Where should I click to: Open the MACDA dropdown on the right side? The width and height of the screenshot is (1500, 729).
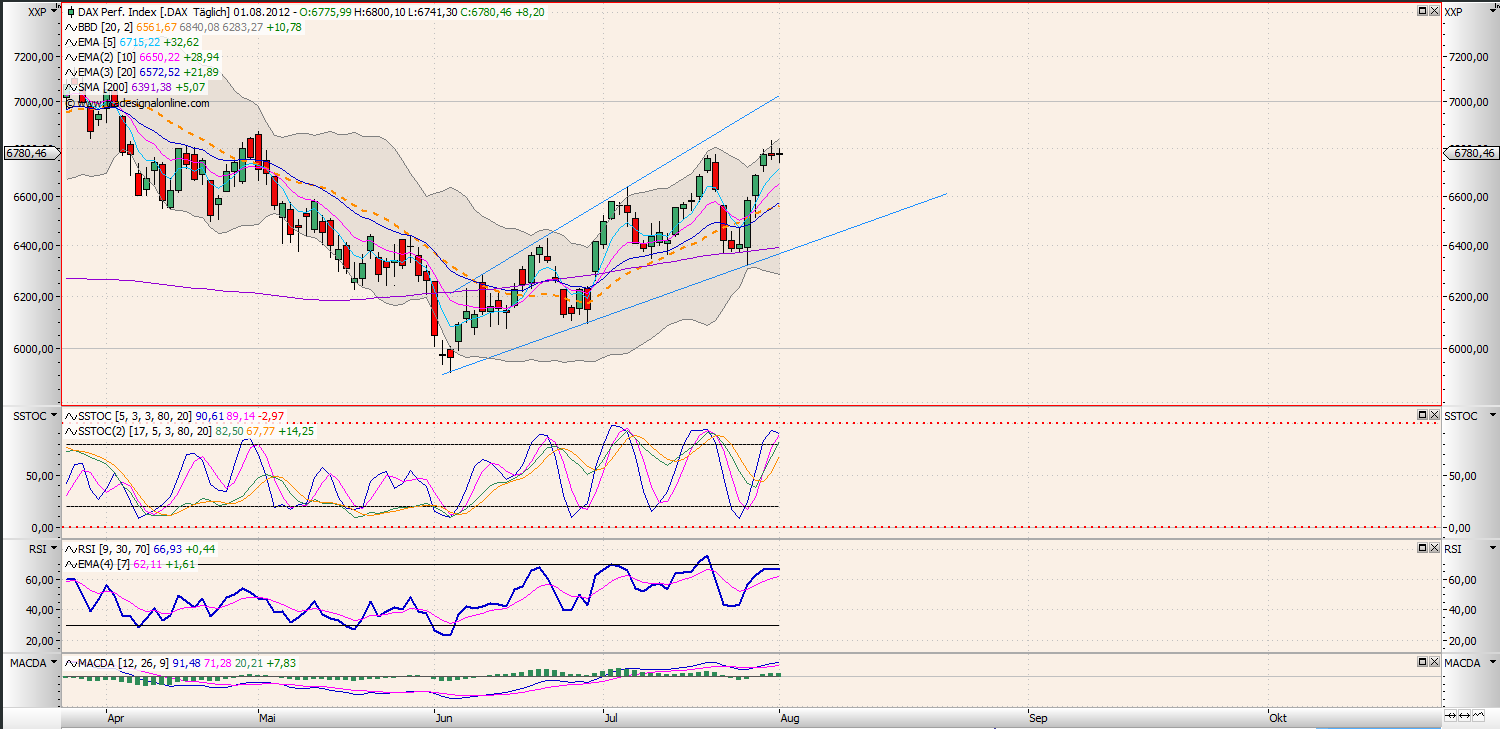click(x=1493, y=662)
